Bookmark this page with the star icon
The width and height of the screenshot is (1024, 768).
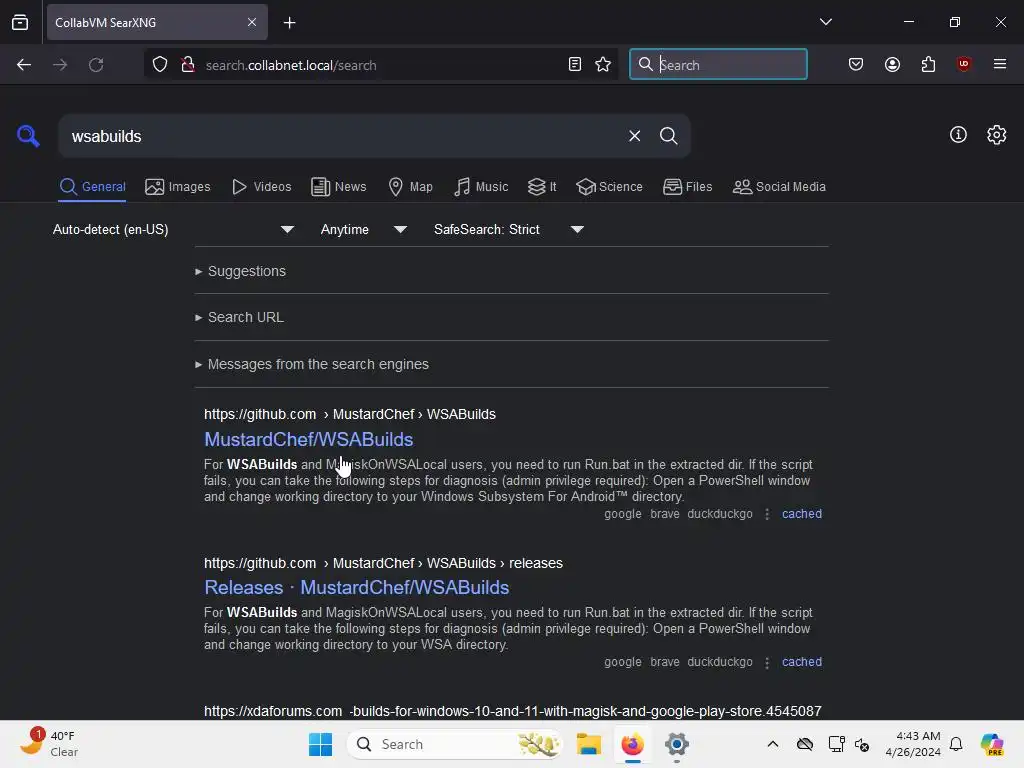pos(603,65)
